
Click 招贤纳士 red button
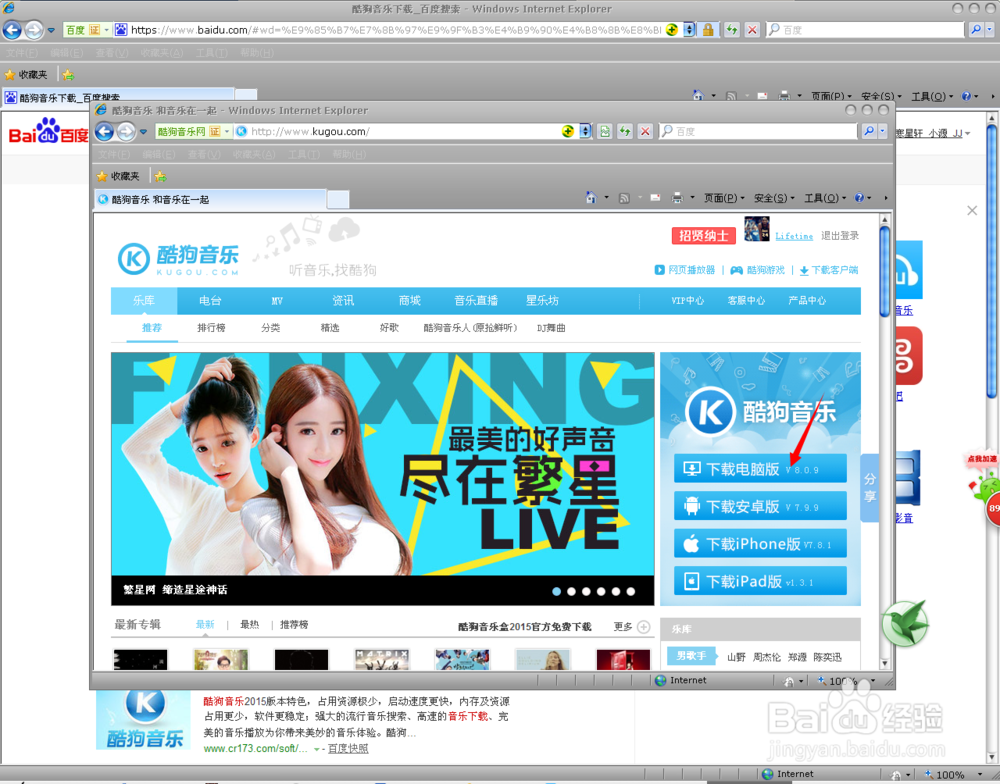click(x=703, y=235)
